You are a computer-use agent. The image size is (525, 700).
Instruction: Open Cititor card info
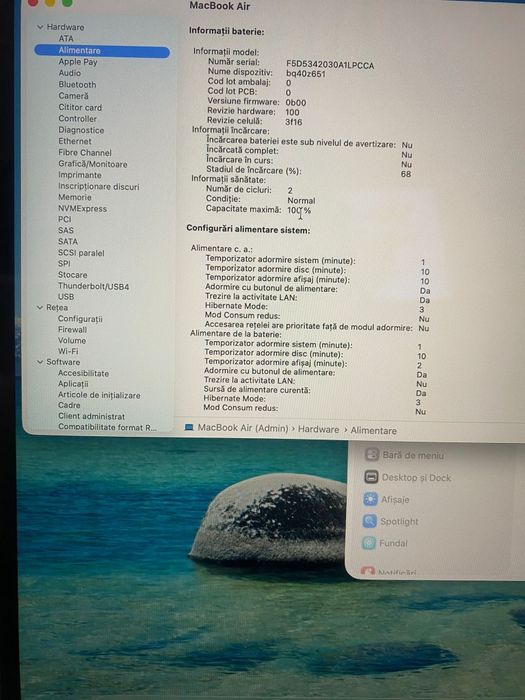point(80,108)
